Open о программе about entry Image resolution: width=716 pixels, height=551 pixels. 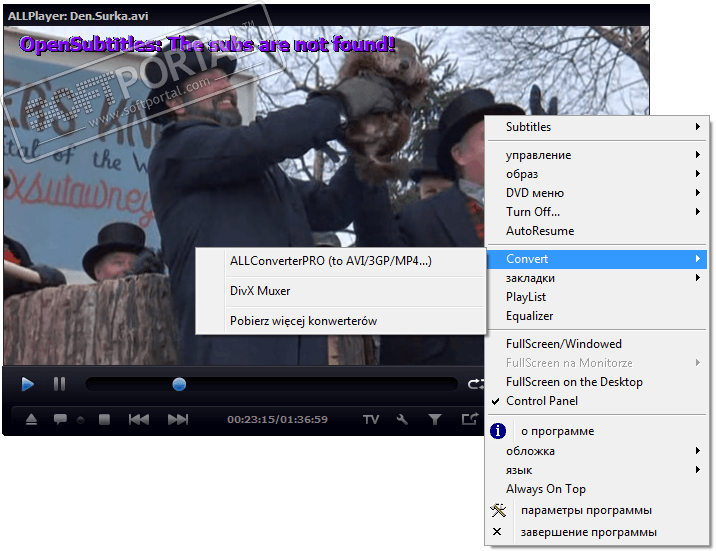tap(597, 431)
